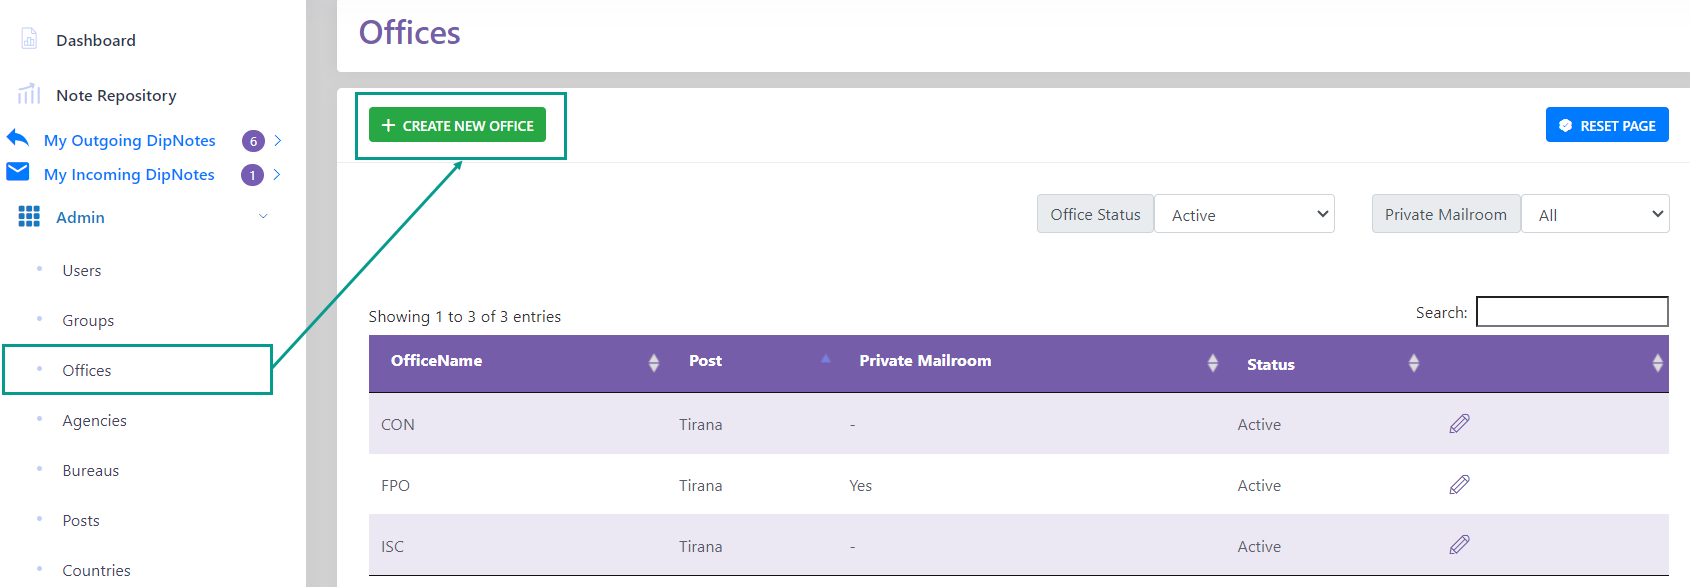1690x587 pixels.
Task: Click the Create New Office button
Action: tap(457, 125)
